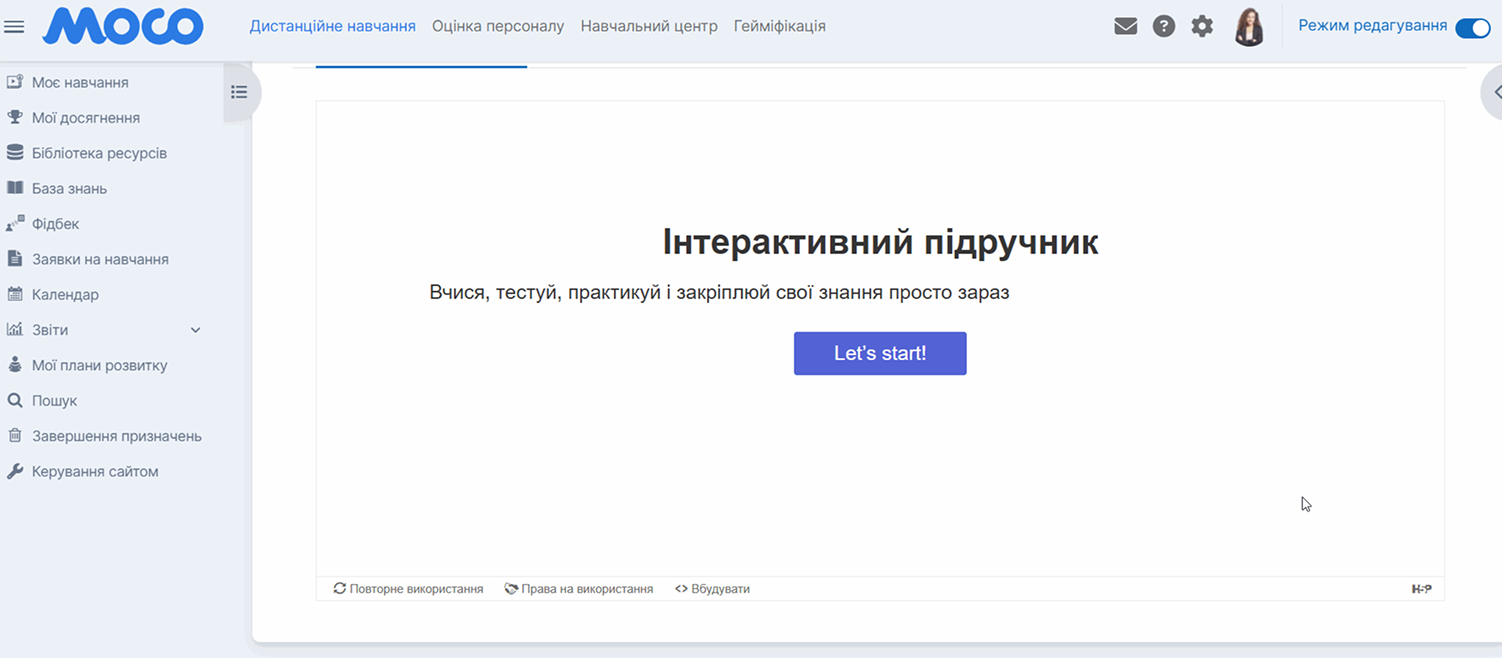Open the Дистанційне навчання menu item
This screenshot has width=1502, height=658.
click(332, 26)
